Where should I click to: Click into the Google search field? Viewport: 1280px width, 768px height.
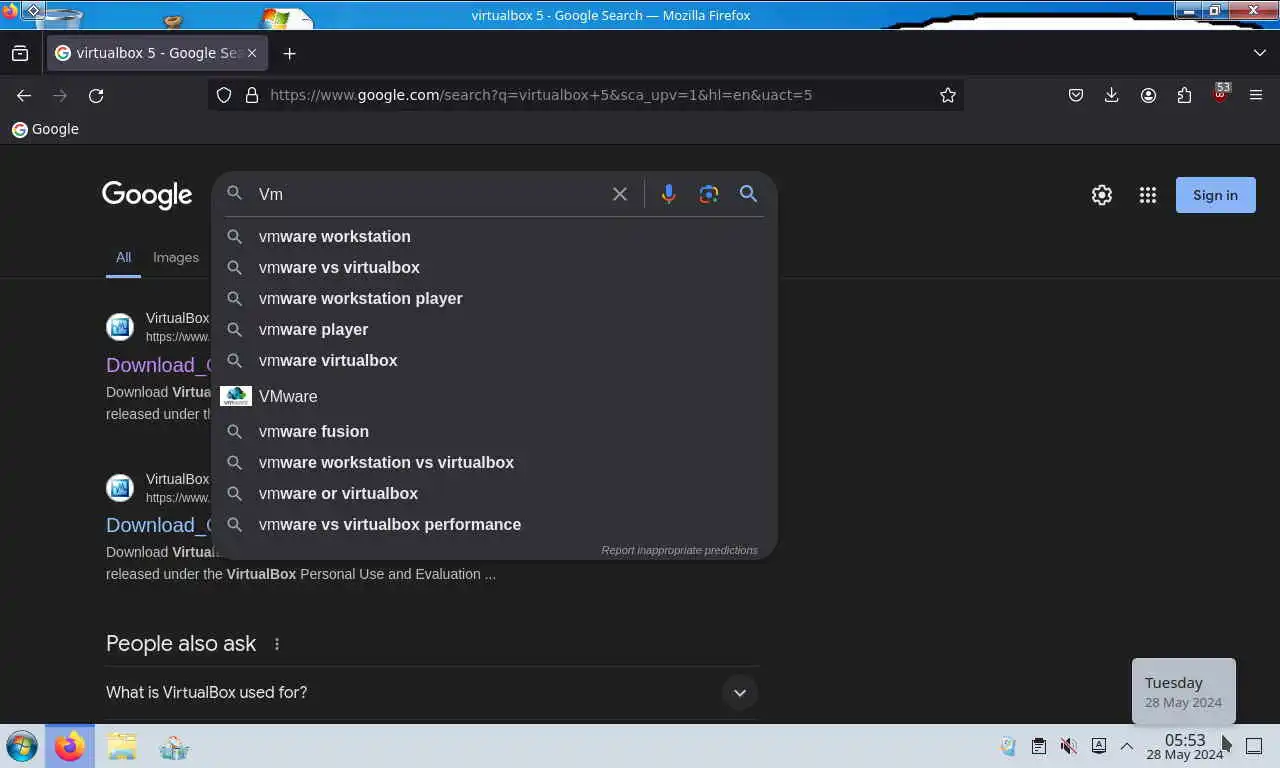(428, 194)
